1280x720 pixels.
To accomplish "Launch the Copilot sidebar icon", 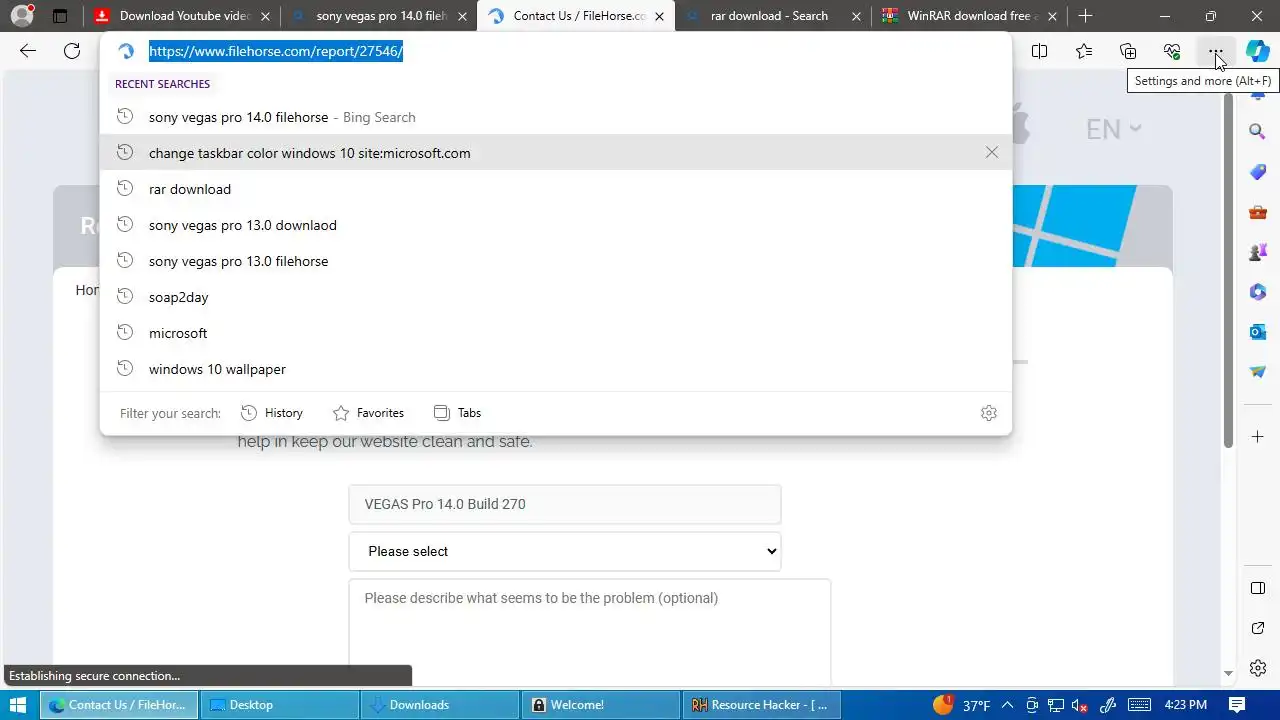I will (1258, 51).
